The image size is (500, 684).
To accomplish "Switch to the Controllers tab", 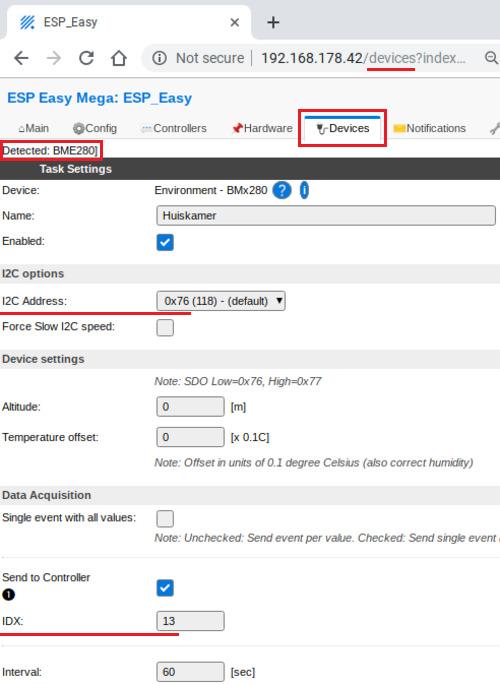I will tap(174, 128).
